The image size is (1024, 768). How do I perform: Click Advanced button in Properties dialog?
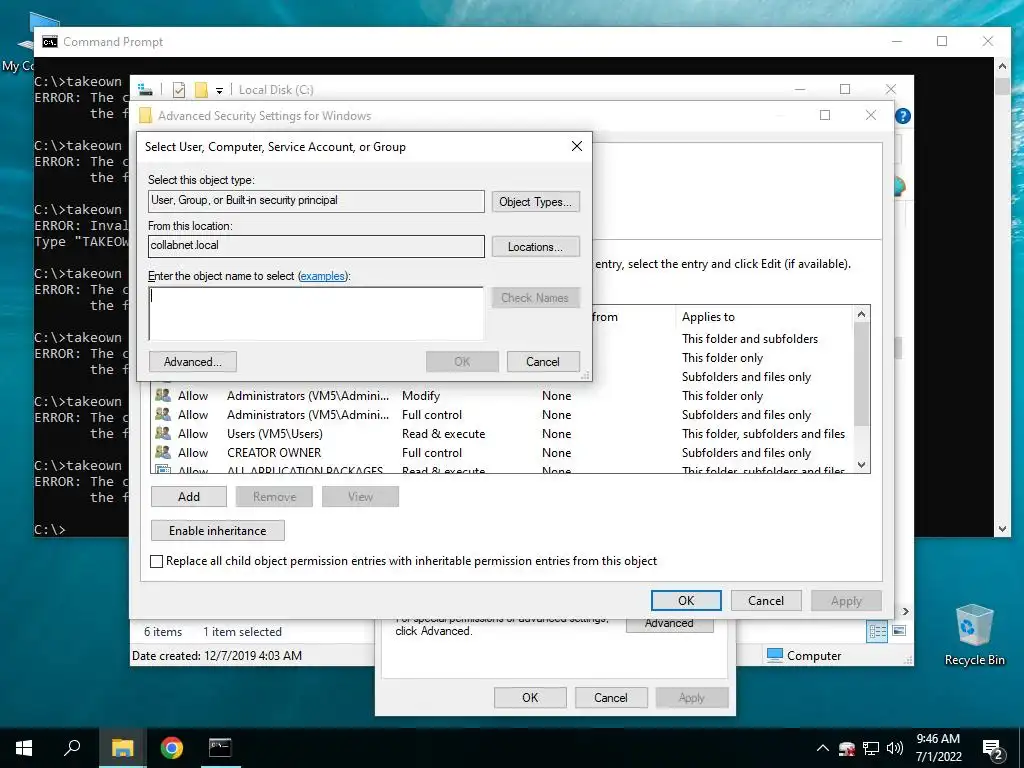(x=669, y=625)
